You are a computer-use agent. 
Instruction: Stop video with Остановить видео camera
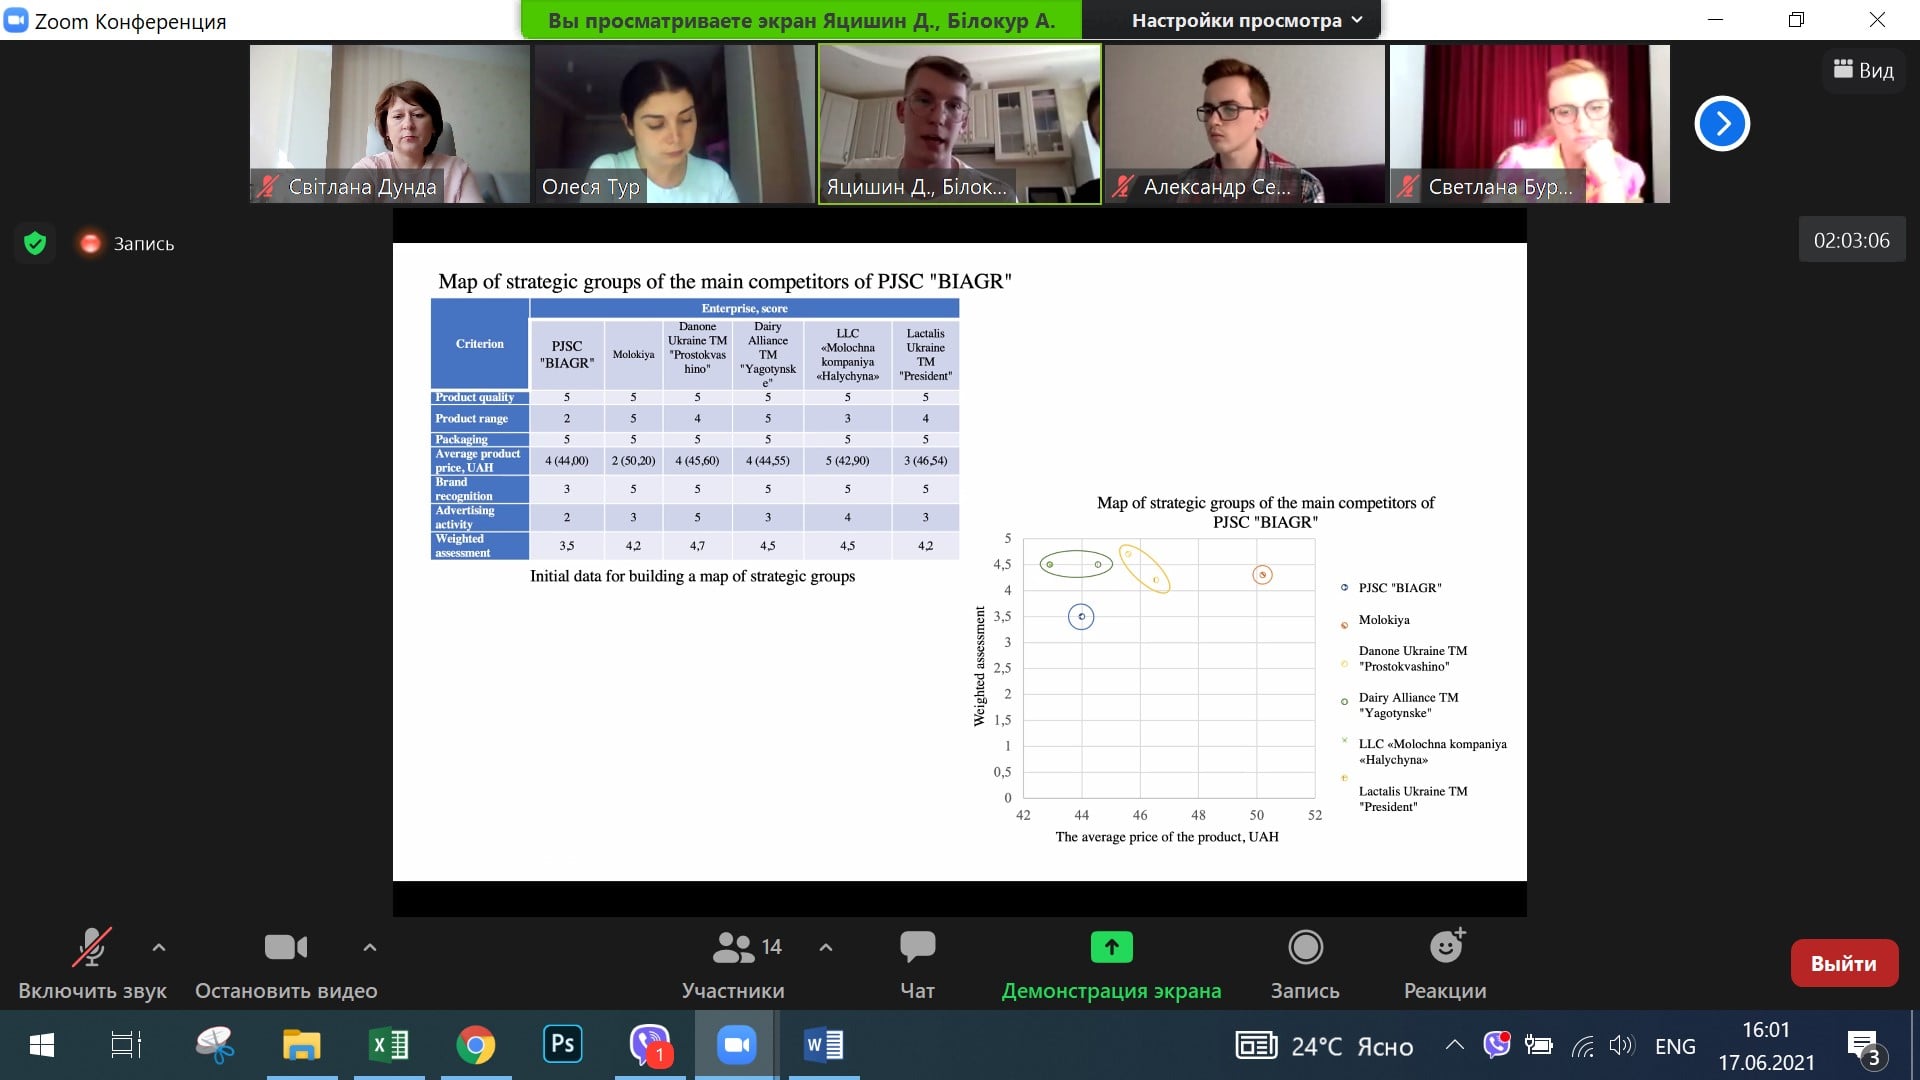(x=286, y=947)
